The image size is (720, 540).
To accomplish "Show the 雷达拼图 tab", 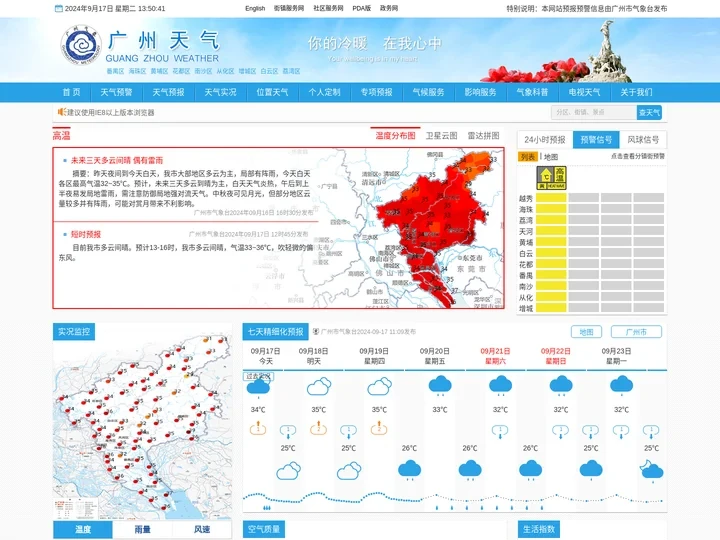I will (483, 135).
